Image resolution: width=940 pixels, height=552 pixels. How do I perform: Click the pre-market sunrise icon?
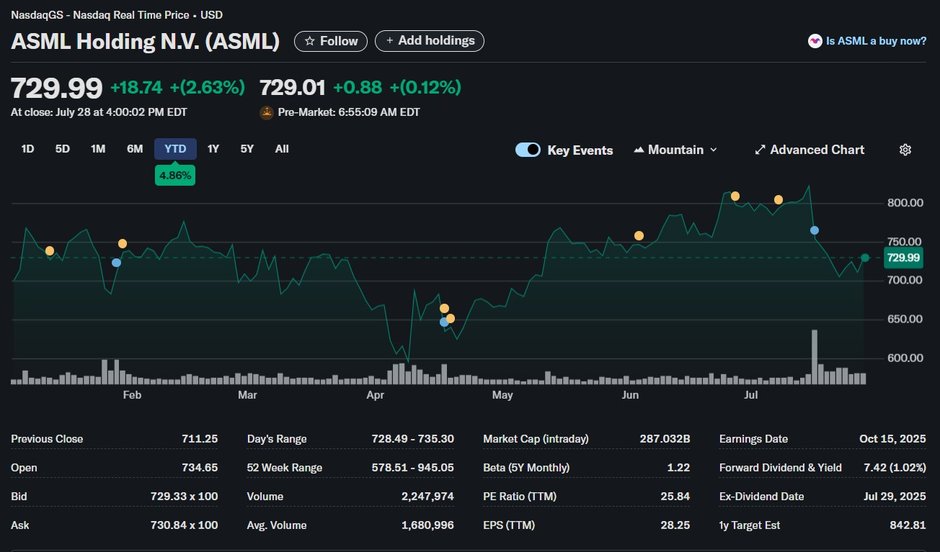coord(266,112)
